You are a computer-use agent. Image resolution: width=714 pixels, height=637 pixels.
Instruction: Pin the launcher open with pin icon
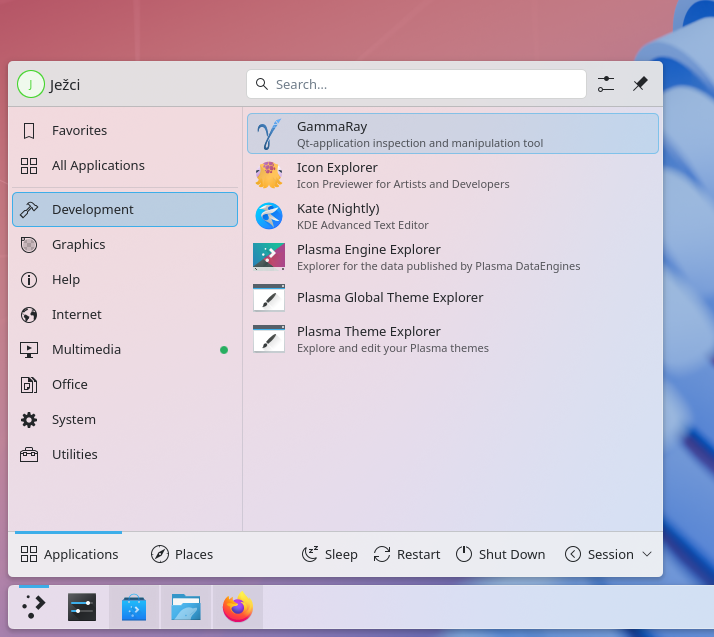pyautogui.click(x=640, y=84)
